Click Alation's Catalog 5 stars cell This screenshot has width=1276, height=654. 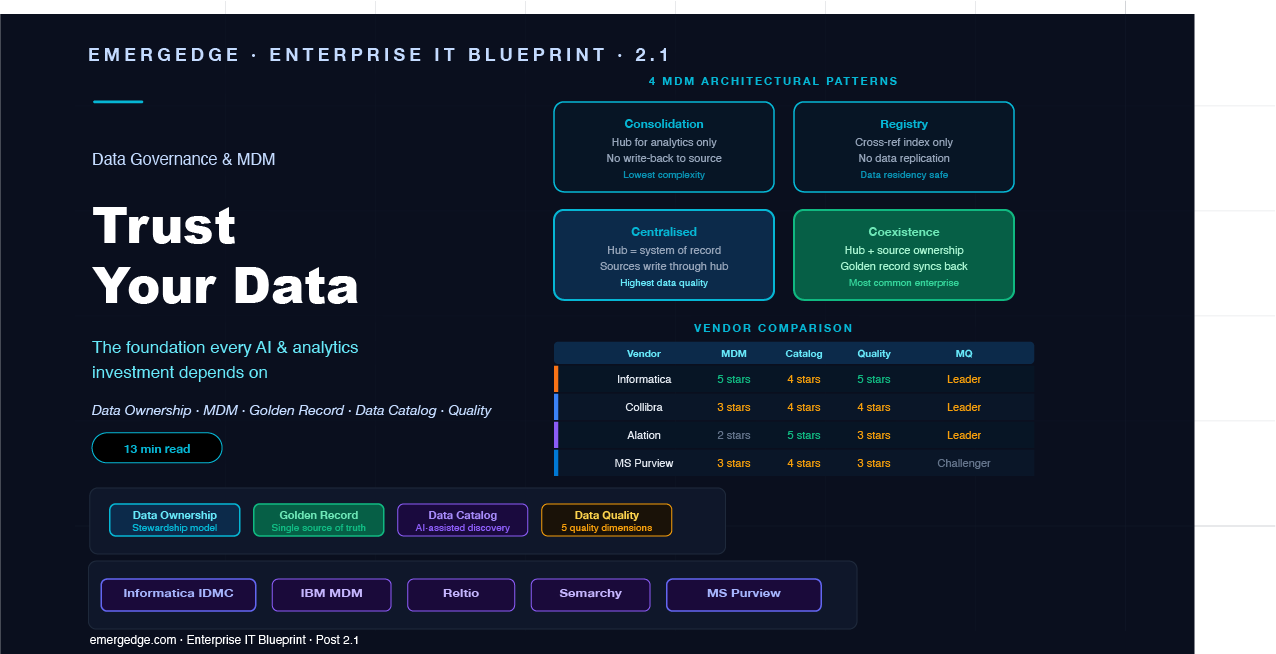pyautogui.click(x=804, y=435)
